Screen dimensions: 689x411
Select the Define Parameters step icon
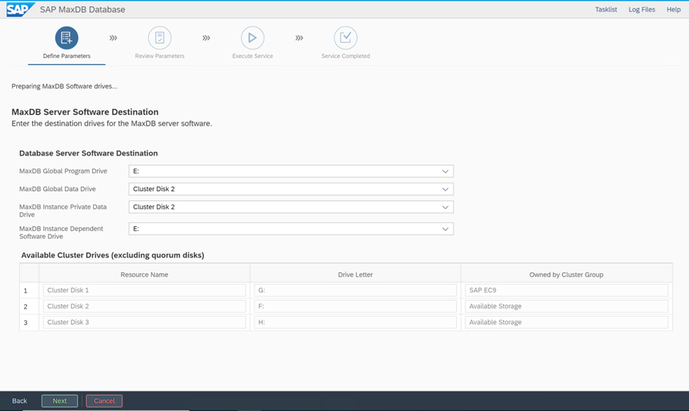click(x=67, y=38)
